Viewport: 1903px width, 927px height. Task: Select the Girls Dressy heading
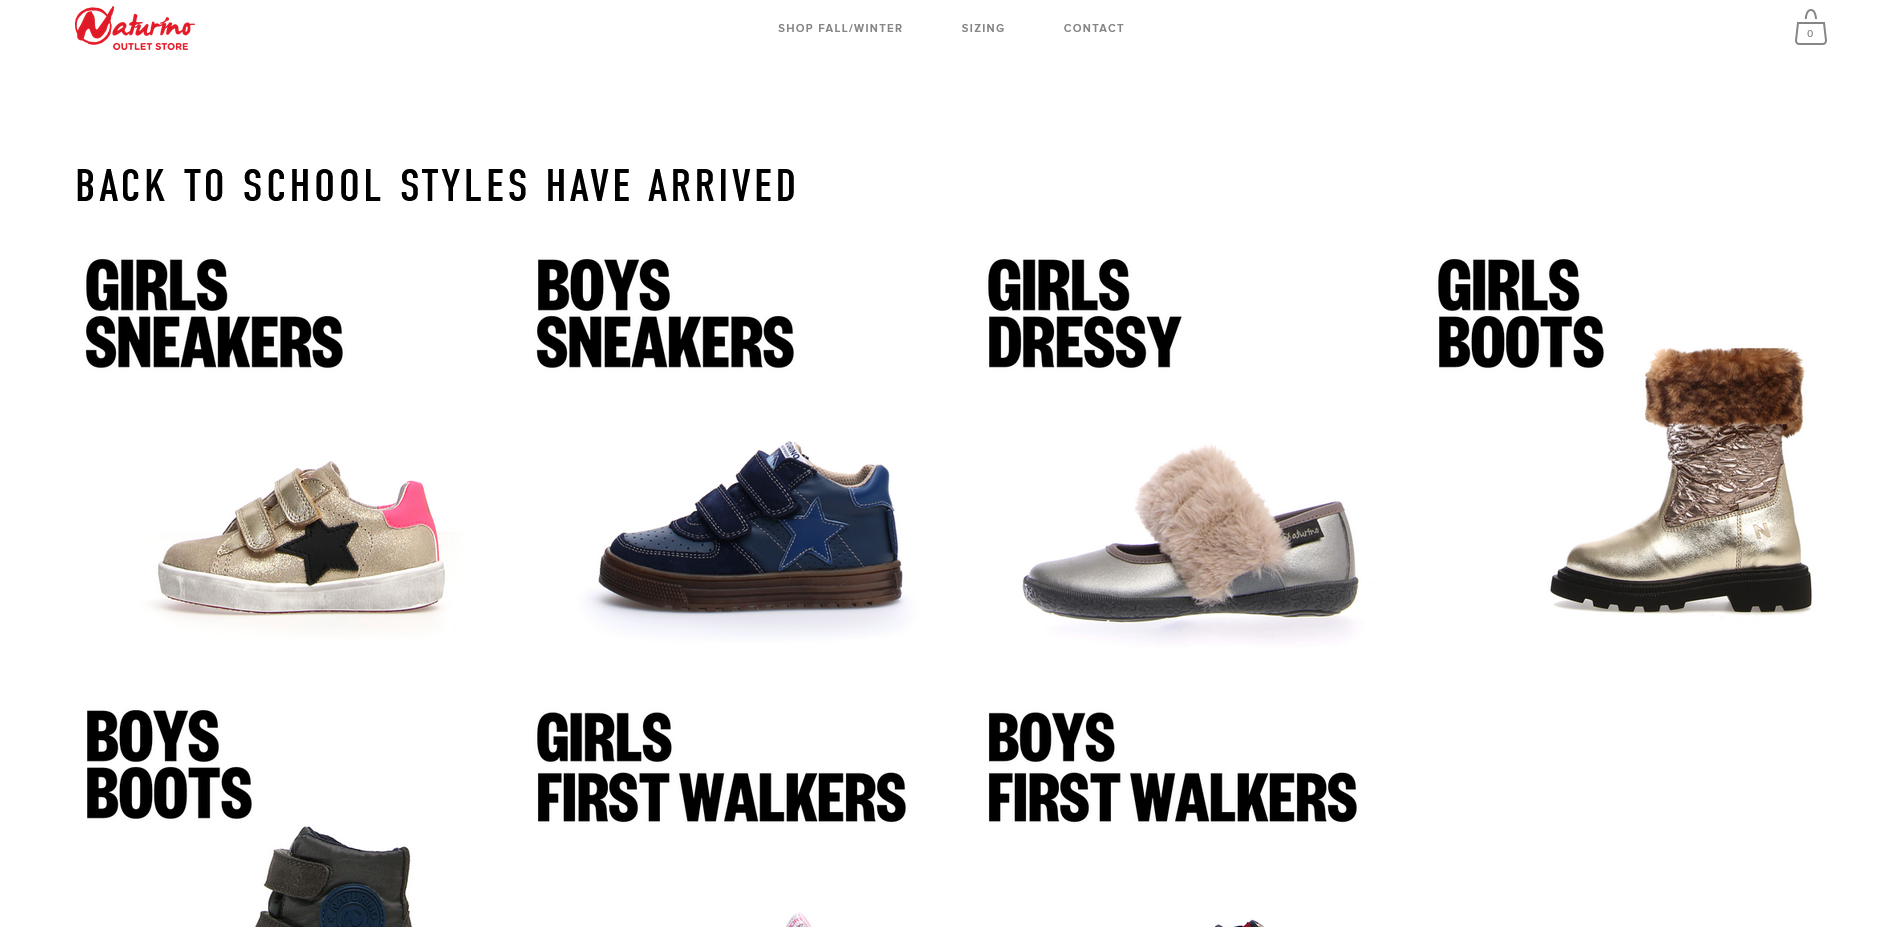click(1084, 314)
